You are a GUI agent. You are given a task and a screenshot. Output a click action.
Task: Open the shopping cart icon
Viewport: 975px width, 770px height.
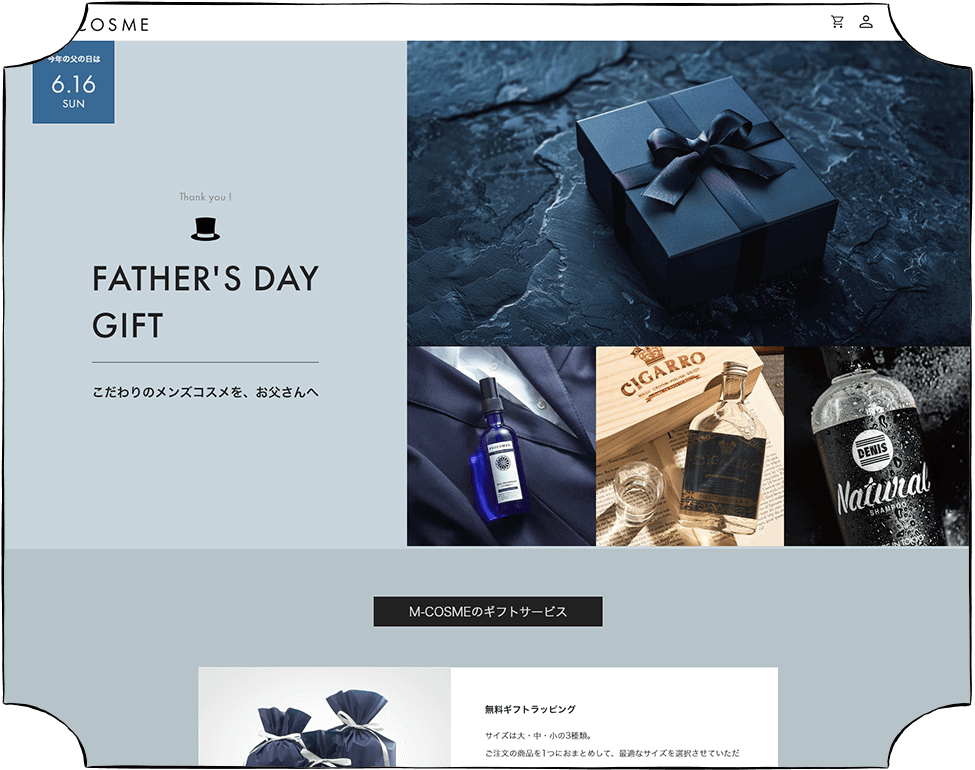click(838, 22)
